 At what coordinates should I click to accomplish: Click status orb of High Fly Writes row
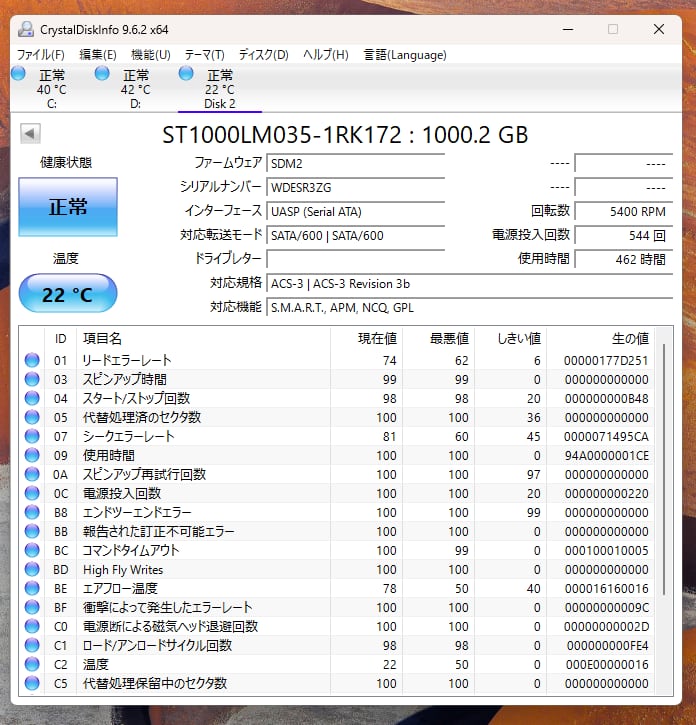click(x=32, y=569)
